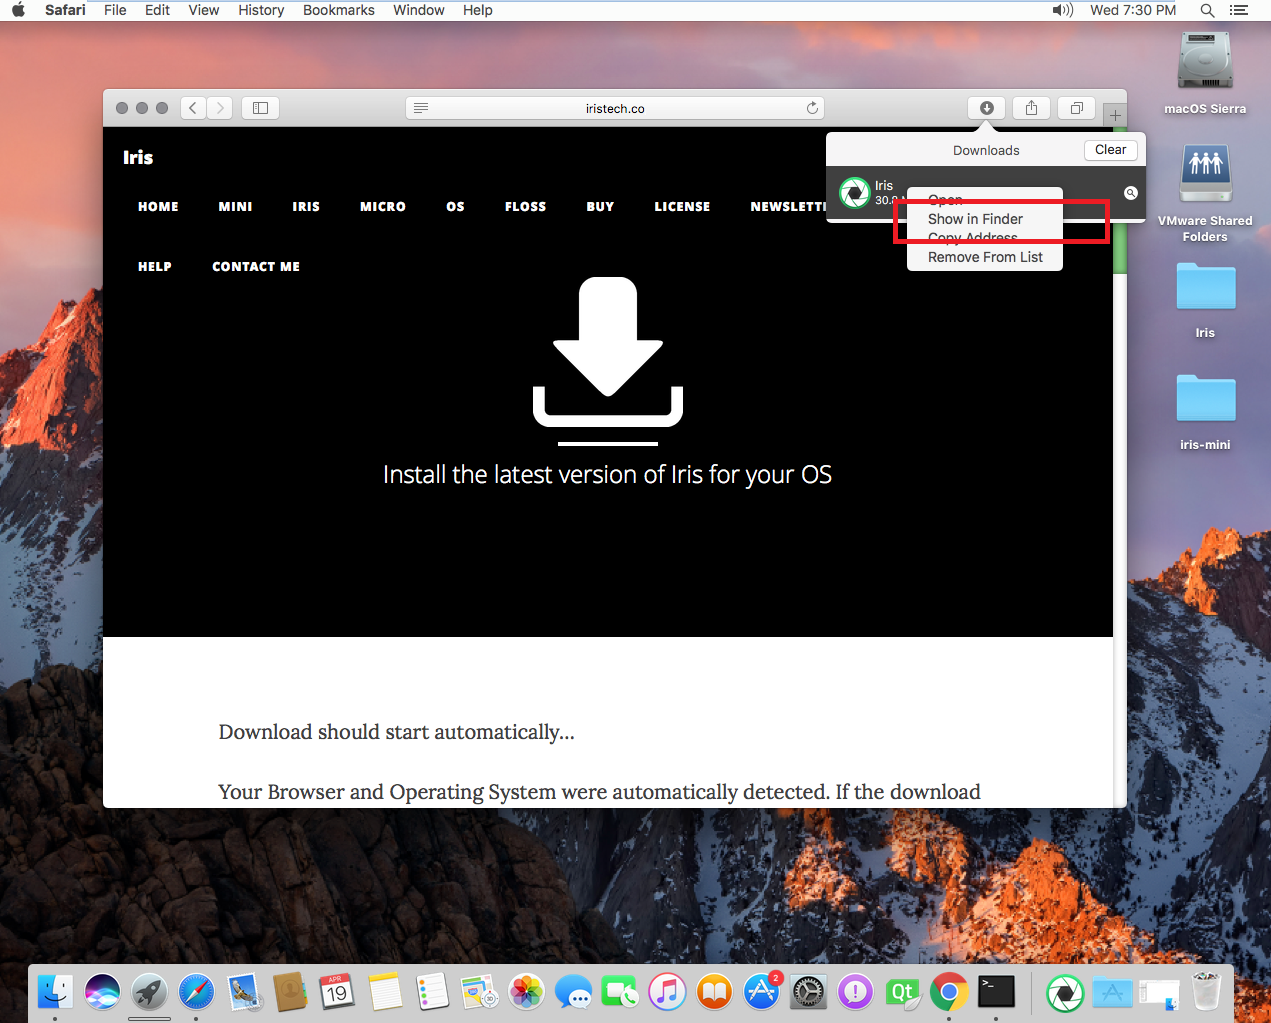Go to the MINI nav link
Image resolution: width=1271 pixels, height=1023 pixels.
point(235,207)
